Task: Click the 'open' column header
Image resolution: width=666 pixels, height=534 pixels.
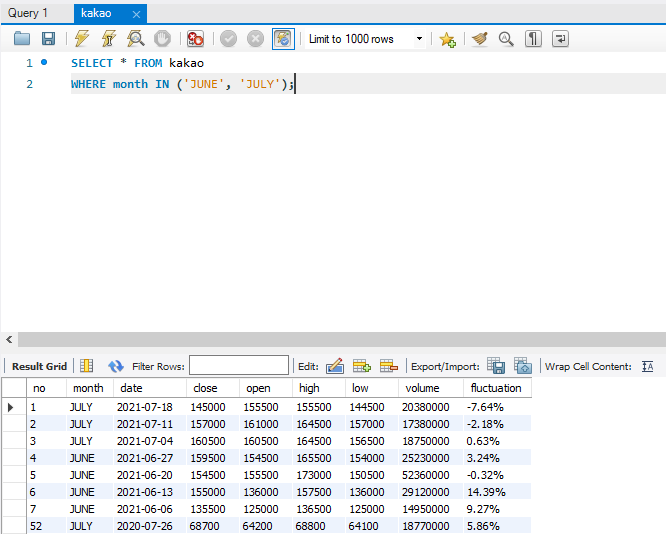Action: pyautogui.click(x=266, y=388)
